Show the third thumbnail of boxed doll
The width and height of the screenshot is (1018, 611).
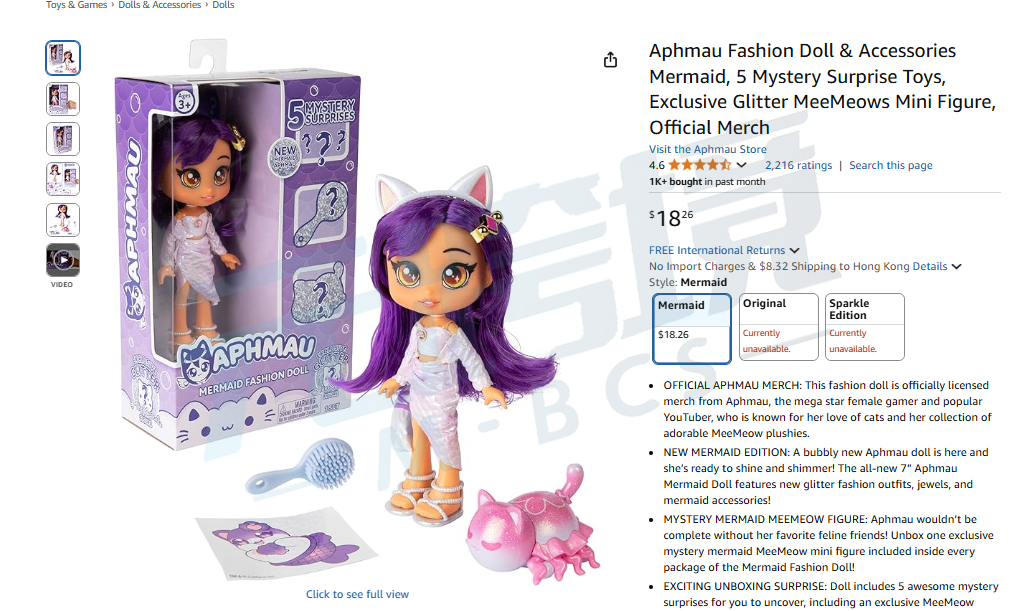point(63,139)
